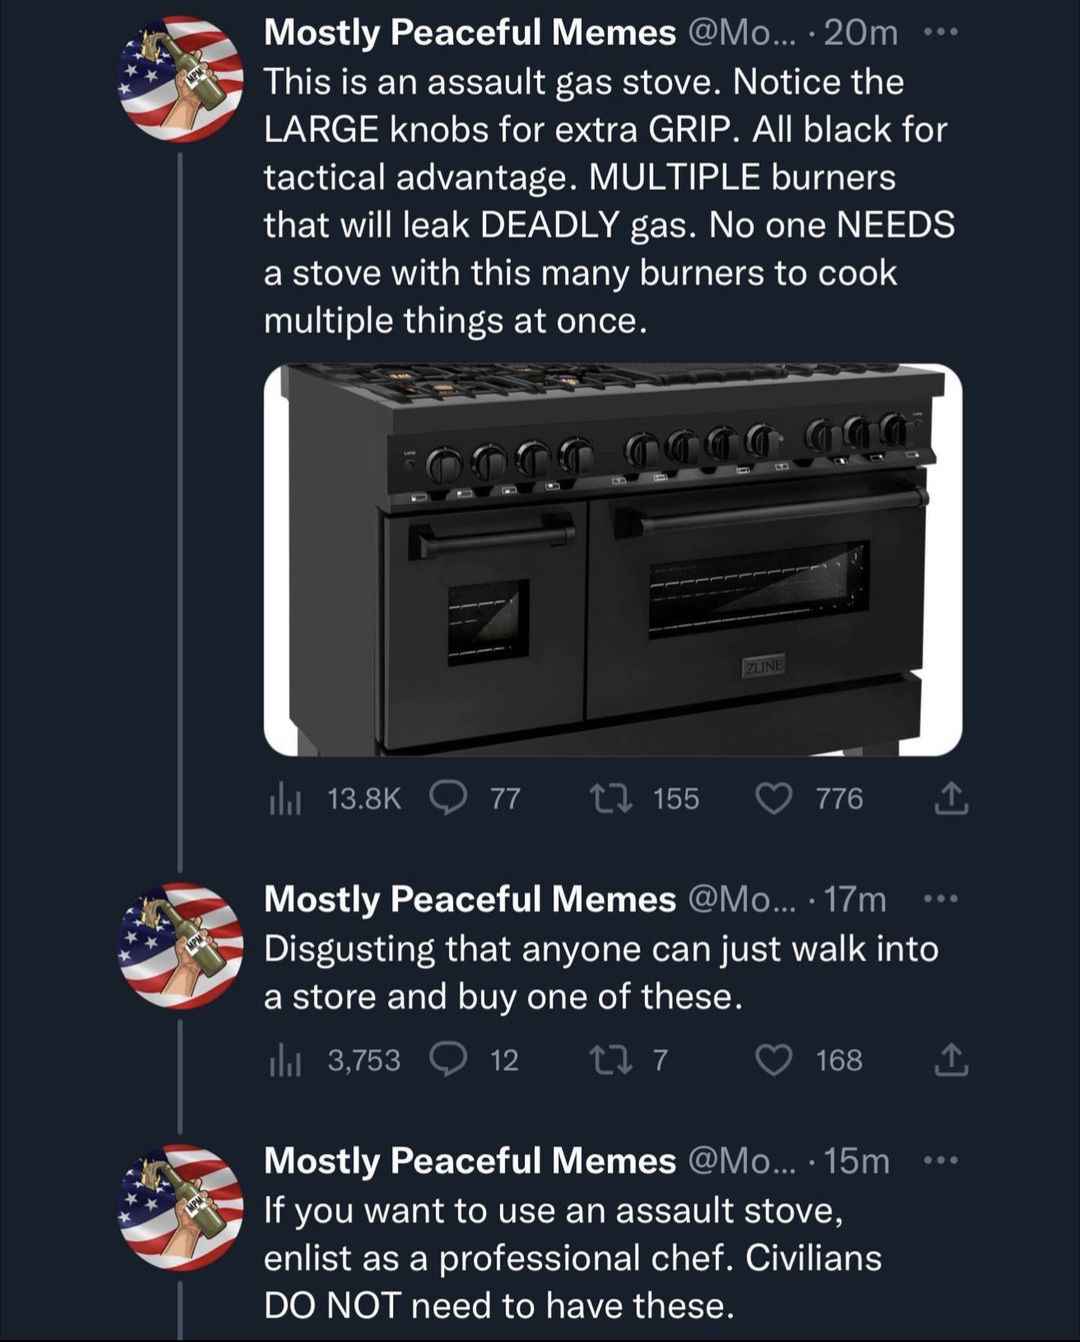Screen dimensions: 1080x1342
Task: Open more options on the 15m tweet
Action: [x=941, y=1160]
